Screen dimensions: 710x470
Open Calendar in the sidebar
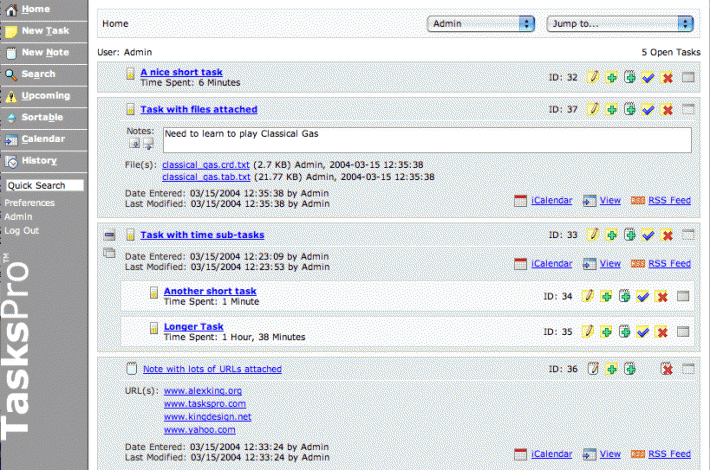pyautogui.click(x=44, y=139)
